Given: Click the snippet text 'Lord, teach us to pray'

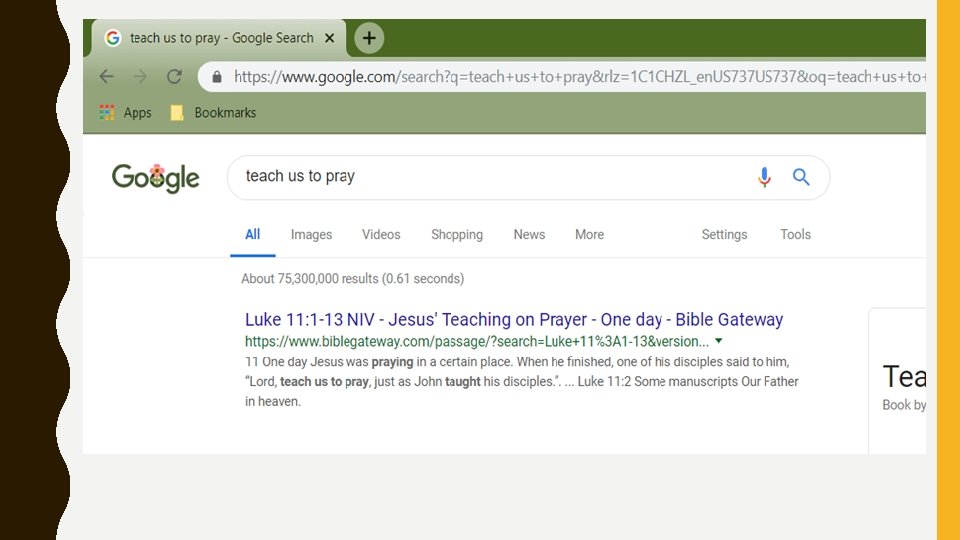Looking at the screenshot, I should coord(307,381).
